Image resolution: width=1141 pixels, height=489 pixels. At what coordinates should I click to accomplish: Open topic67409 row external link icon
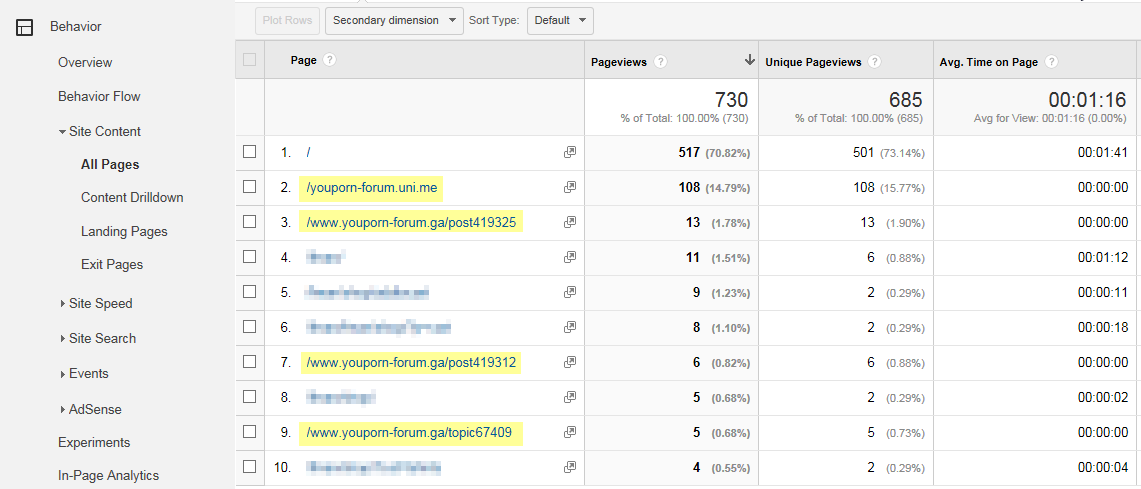coord(570,432)
